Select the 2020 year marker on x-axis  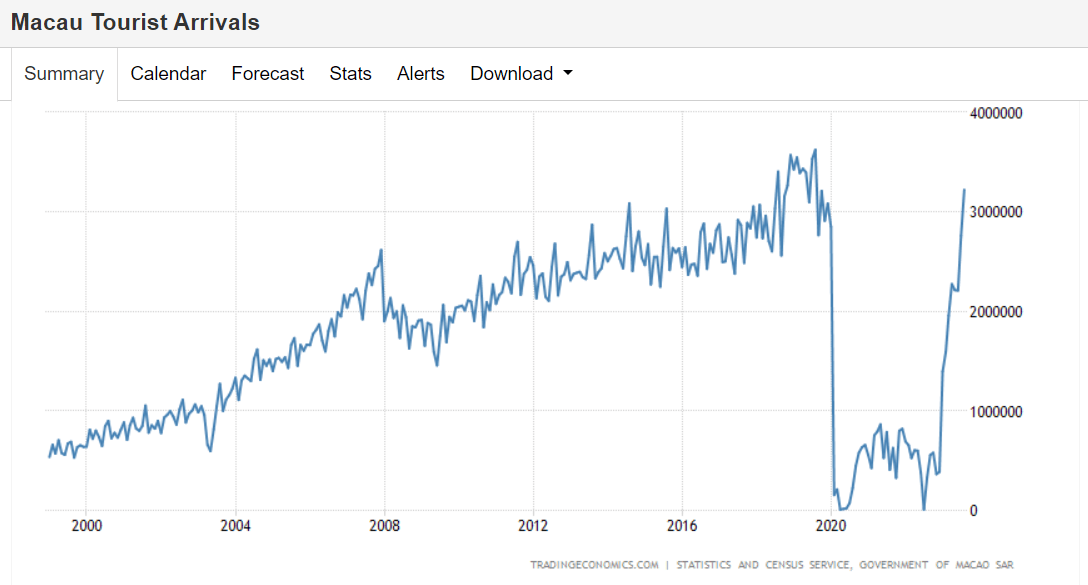pos(831,525)
